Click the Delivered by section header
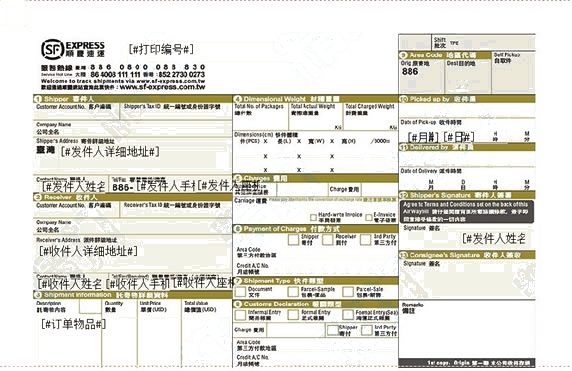572x371 pixels. pos(467,147)
